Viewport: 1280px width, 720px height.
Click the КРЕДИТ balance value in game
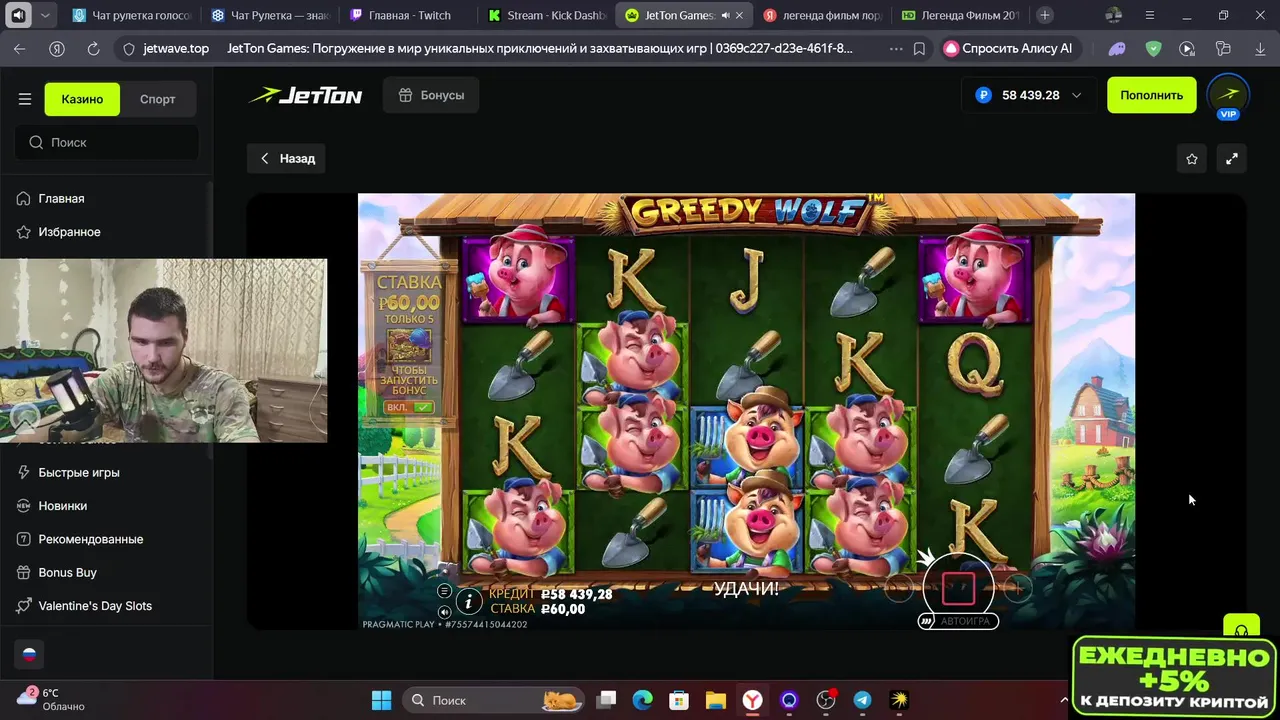(x=576, y=594)
